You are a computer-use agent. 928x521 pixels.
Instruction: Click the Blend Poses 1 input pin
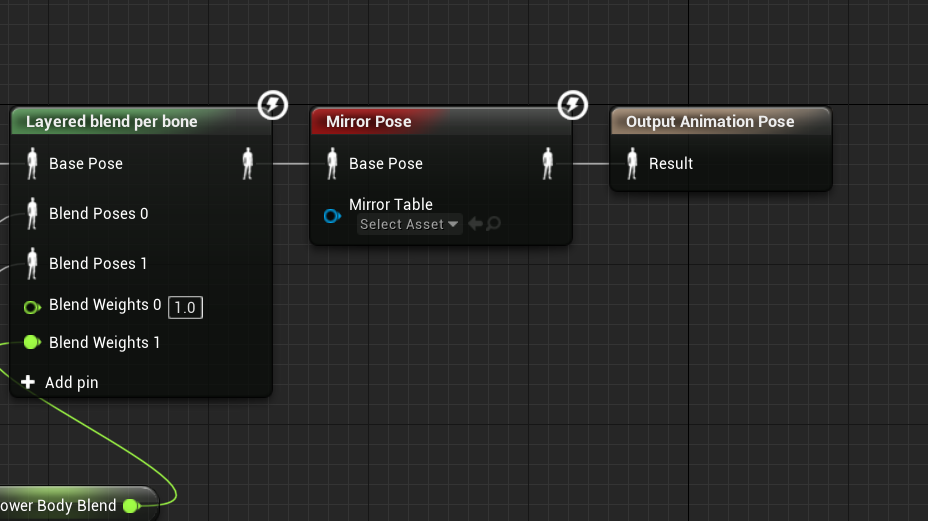tap(33, 263)
